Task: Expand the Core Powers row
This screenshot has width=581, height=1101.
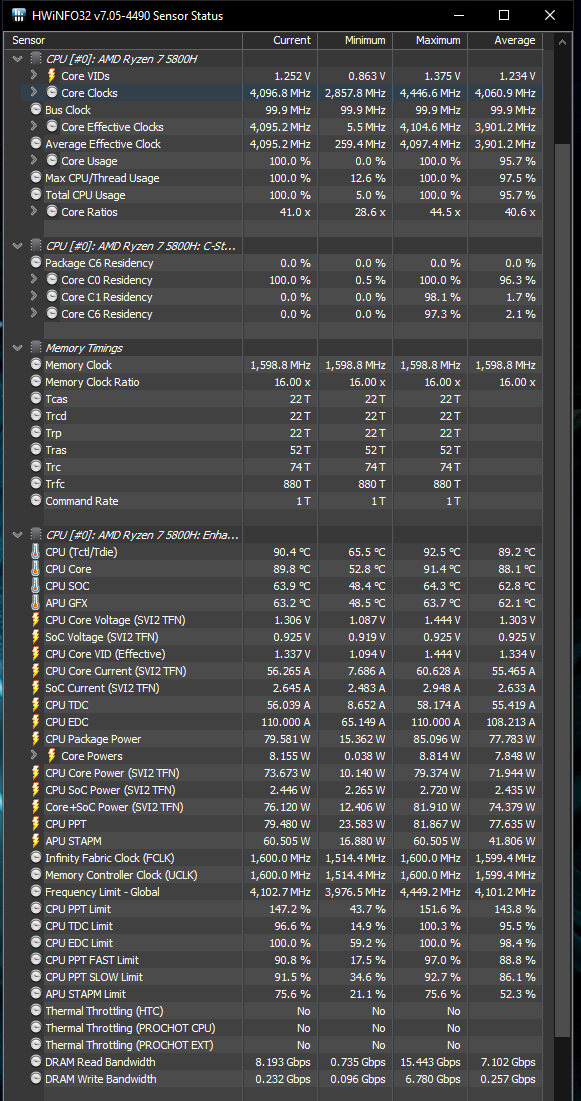Action: (34, 756)
